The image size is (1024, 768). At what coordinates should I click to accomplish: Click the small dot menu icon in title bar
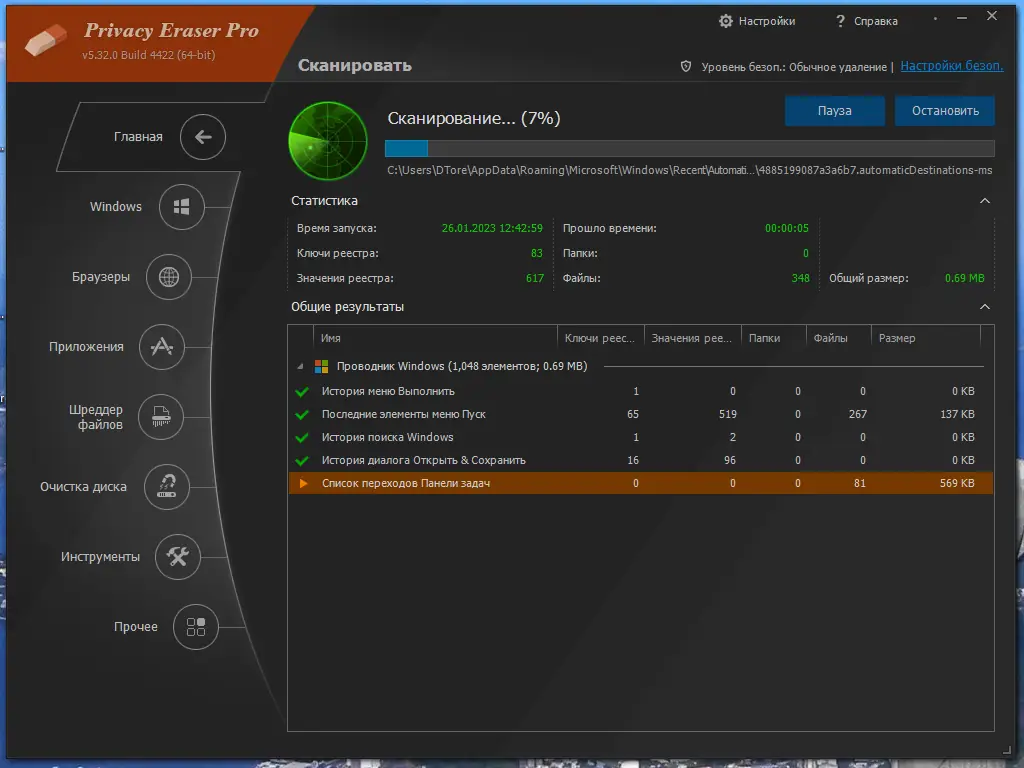(x=935, y=18)
